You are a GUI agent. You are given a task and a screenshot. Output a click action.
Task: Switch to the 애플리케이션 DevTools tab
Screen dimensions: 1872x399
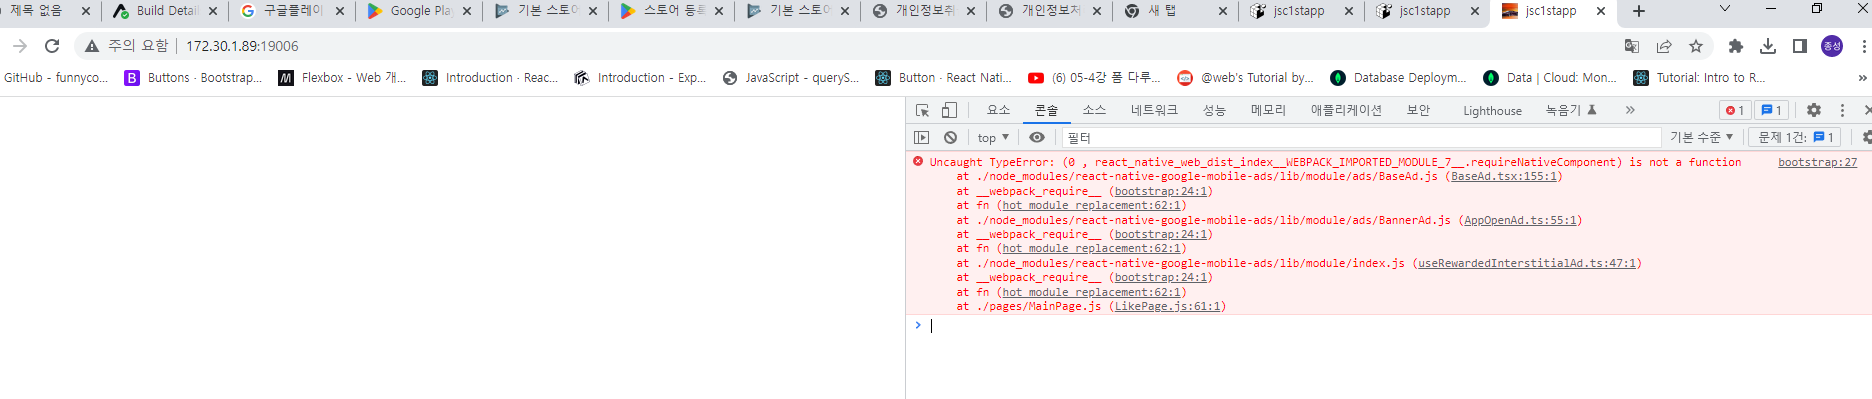point(1346,110)
